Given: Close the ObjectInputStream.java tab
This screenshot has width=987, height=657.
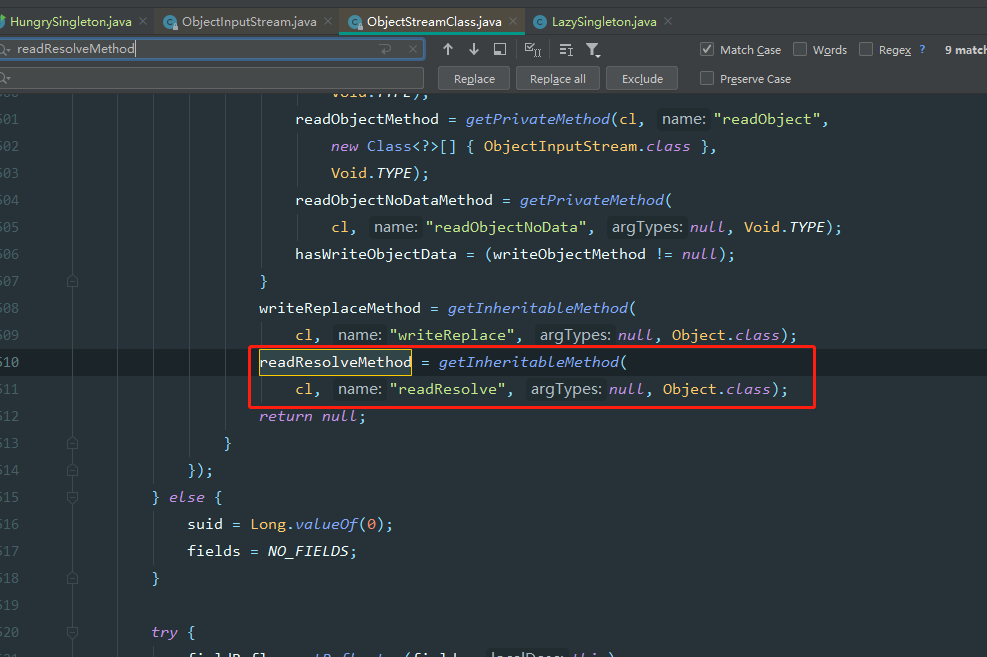Looking at the screenshot, I should [x=328, y=21].
